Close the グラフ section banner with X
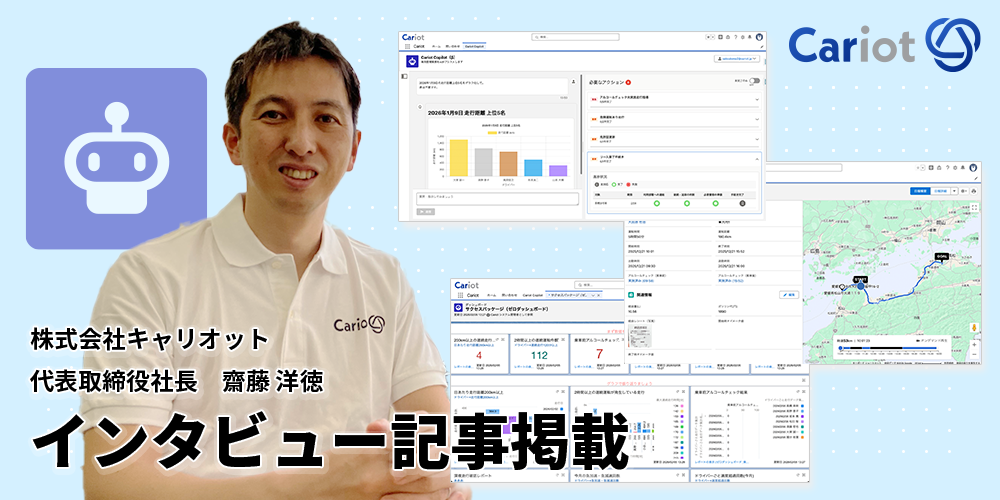The width and height of the screenshot is (1000, 500). coord(804,380)
